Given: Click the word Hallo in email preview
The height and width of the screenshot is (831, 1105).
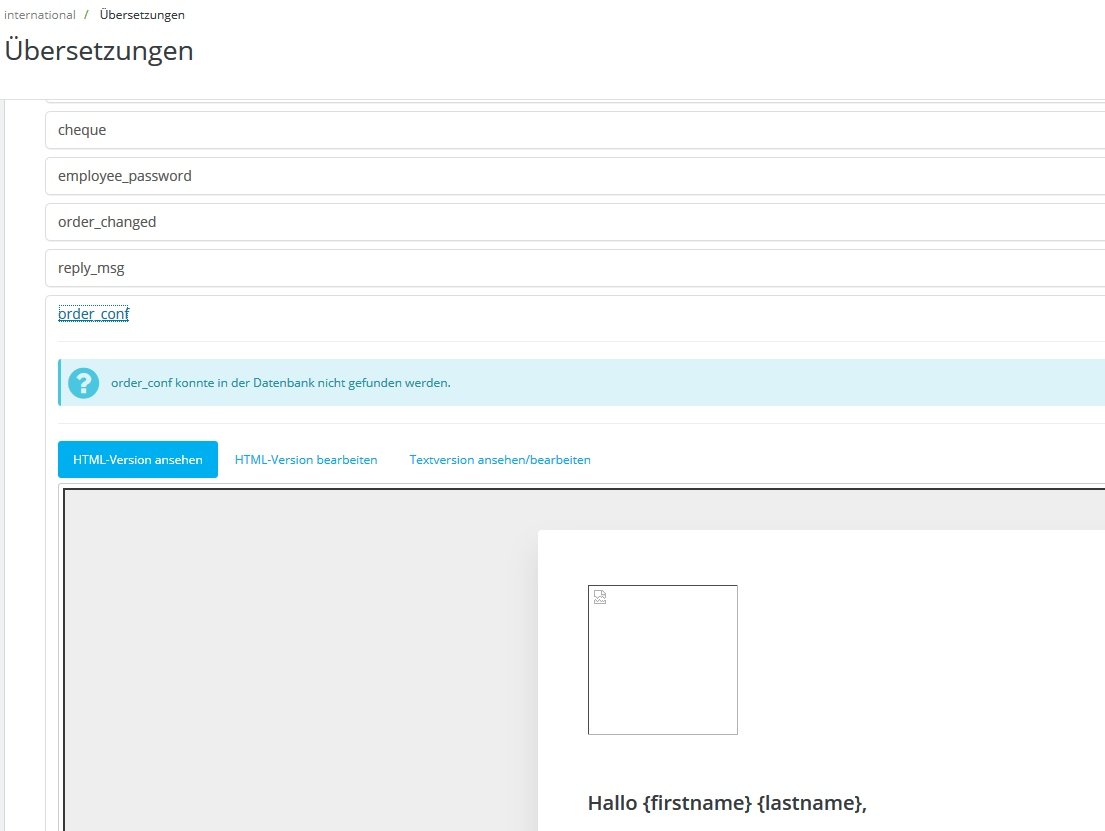Looking at the screenshot, I should (x=612, y=803).
